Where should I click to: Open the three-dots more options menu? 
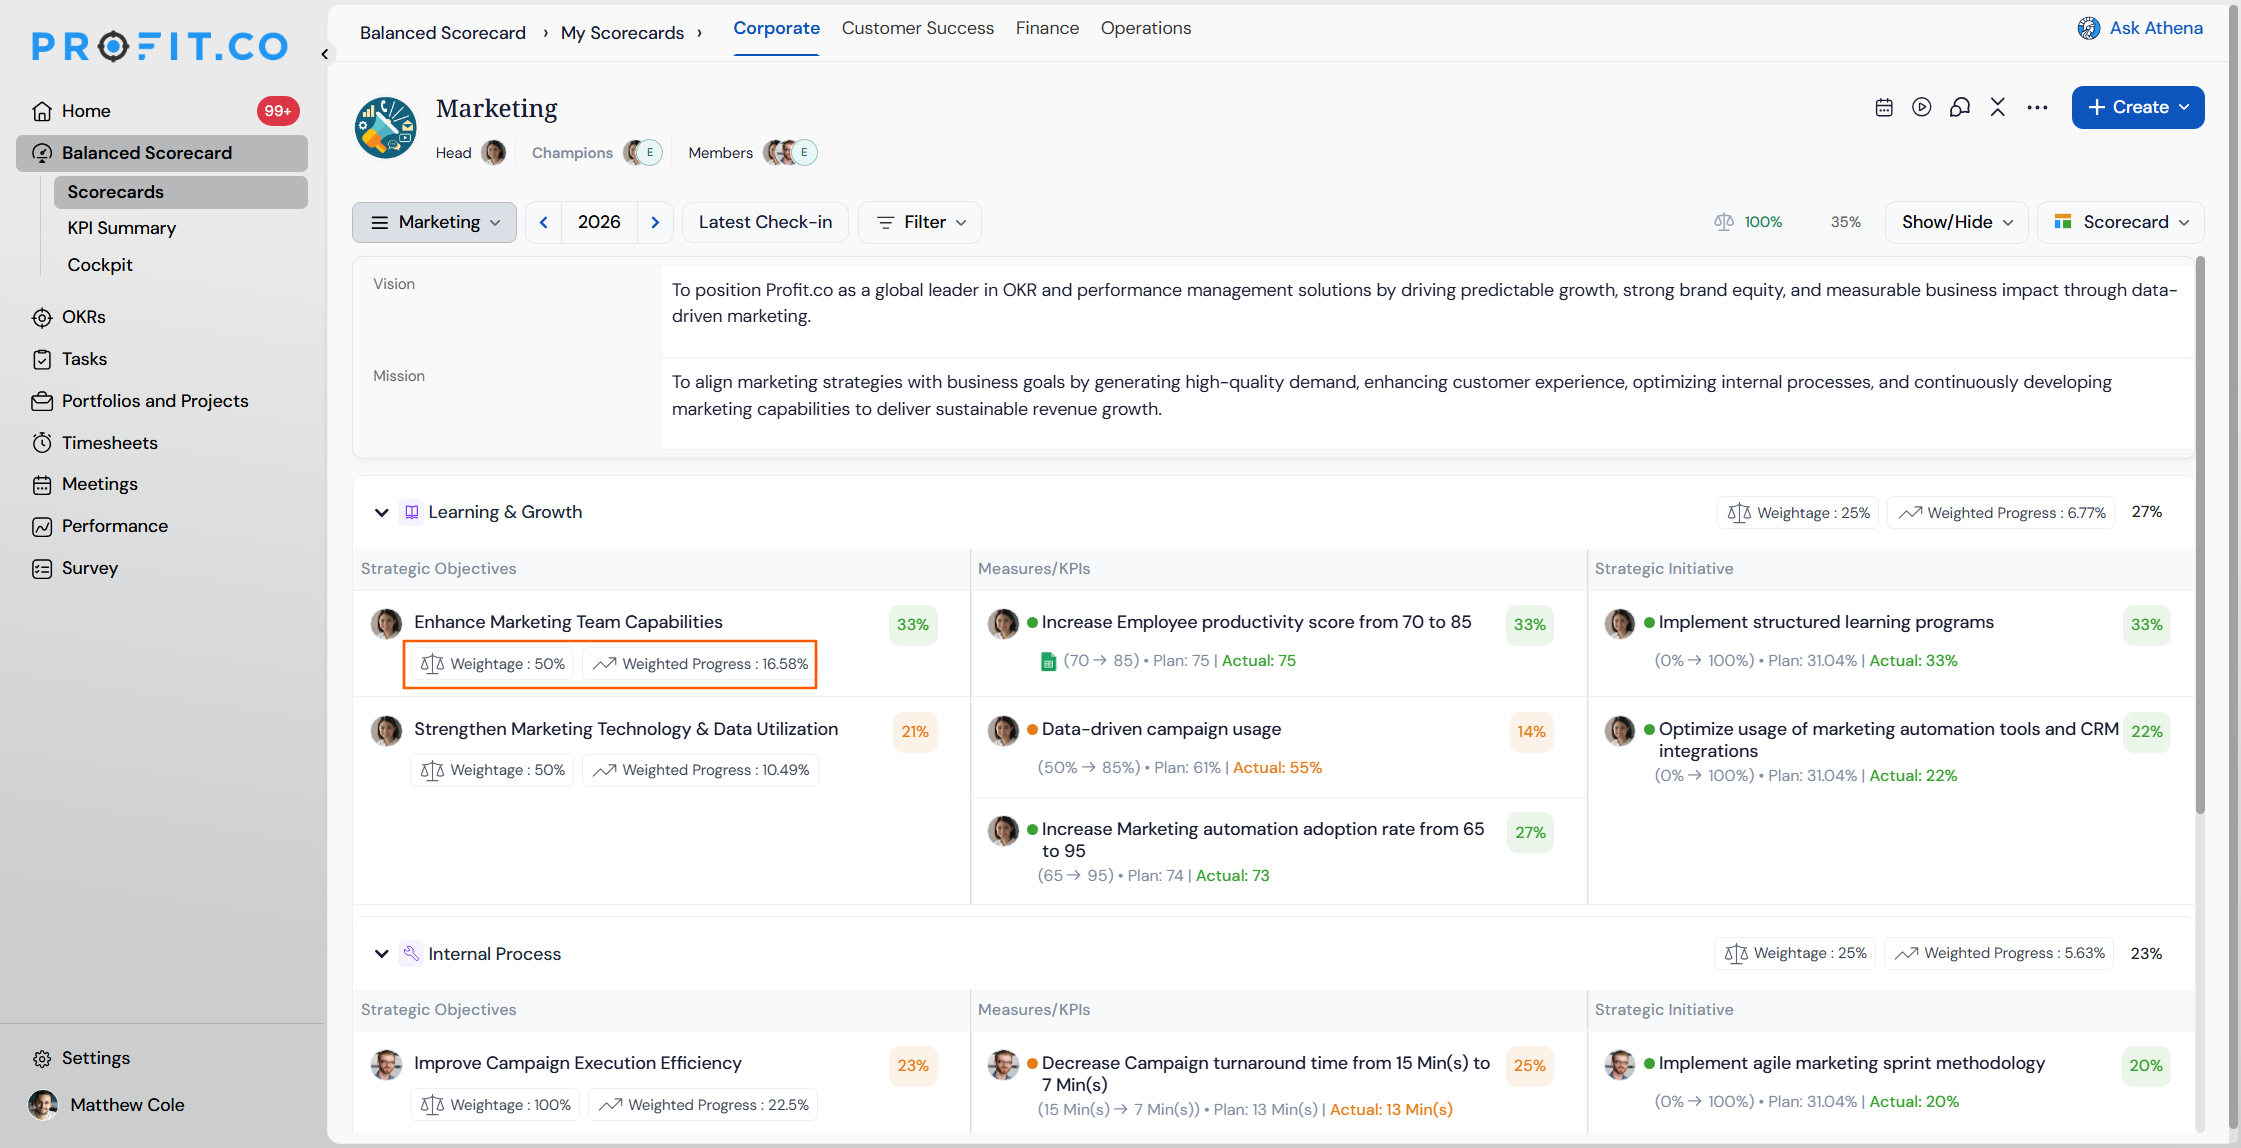point(2037,107)
